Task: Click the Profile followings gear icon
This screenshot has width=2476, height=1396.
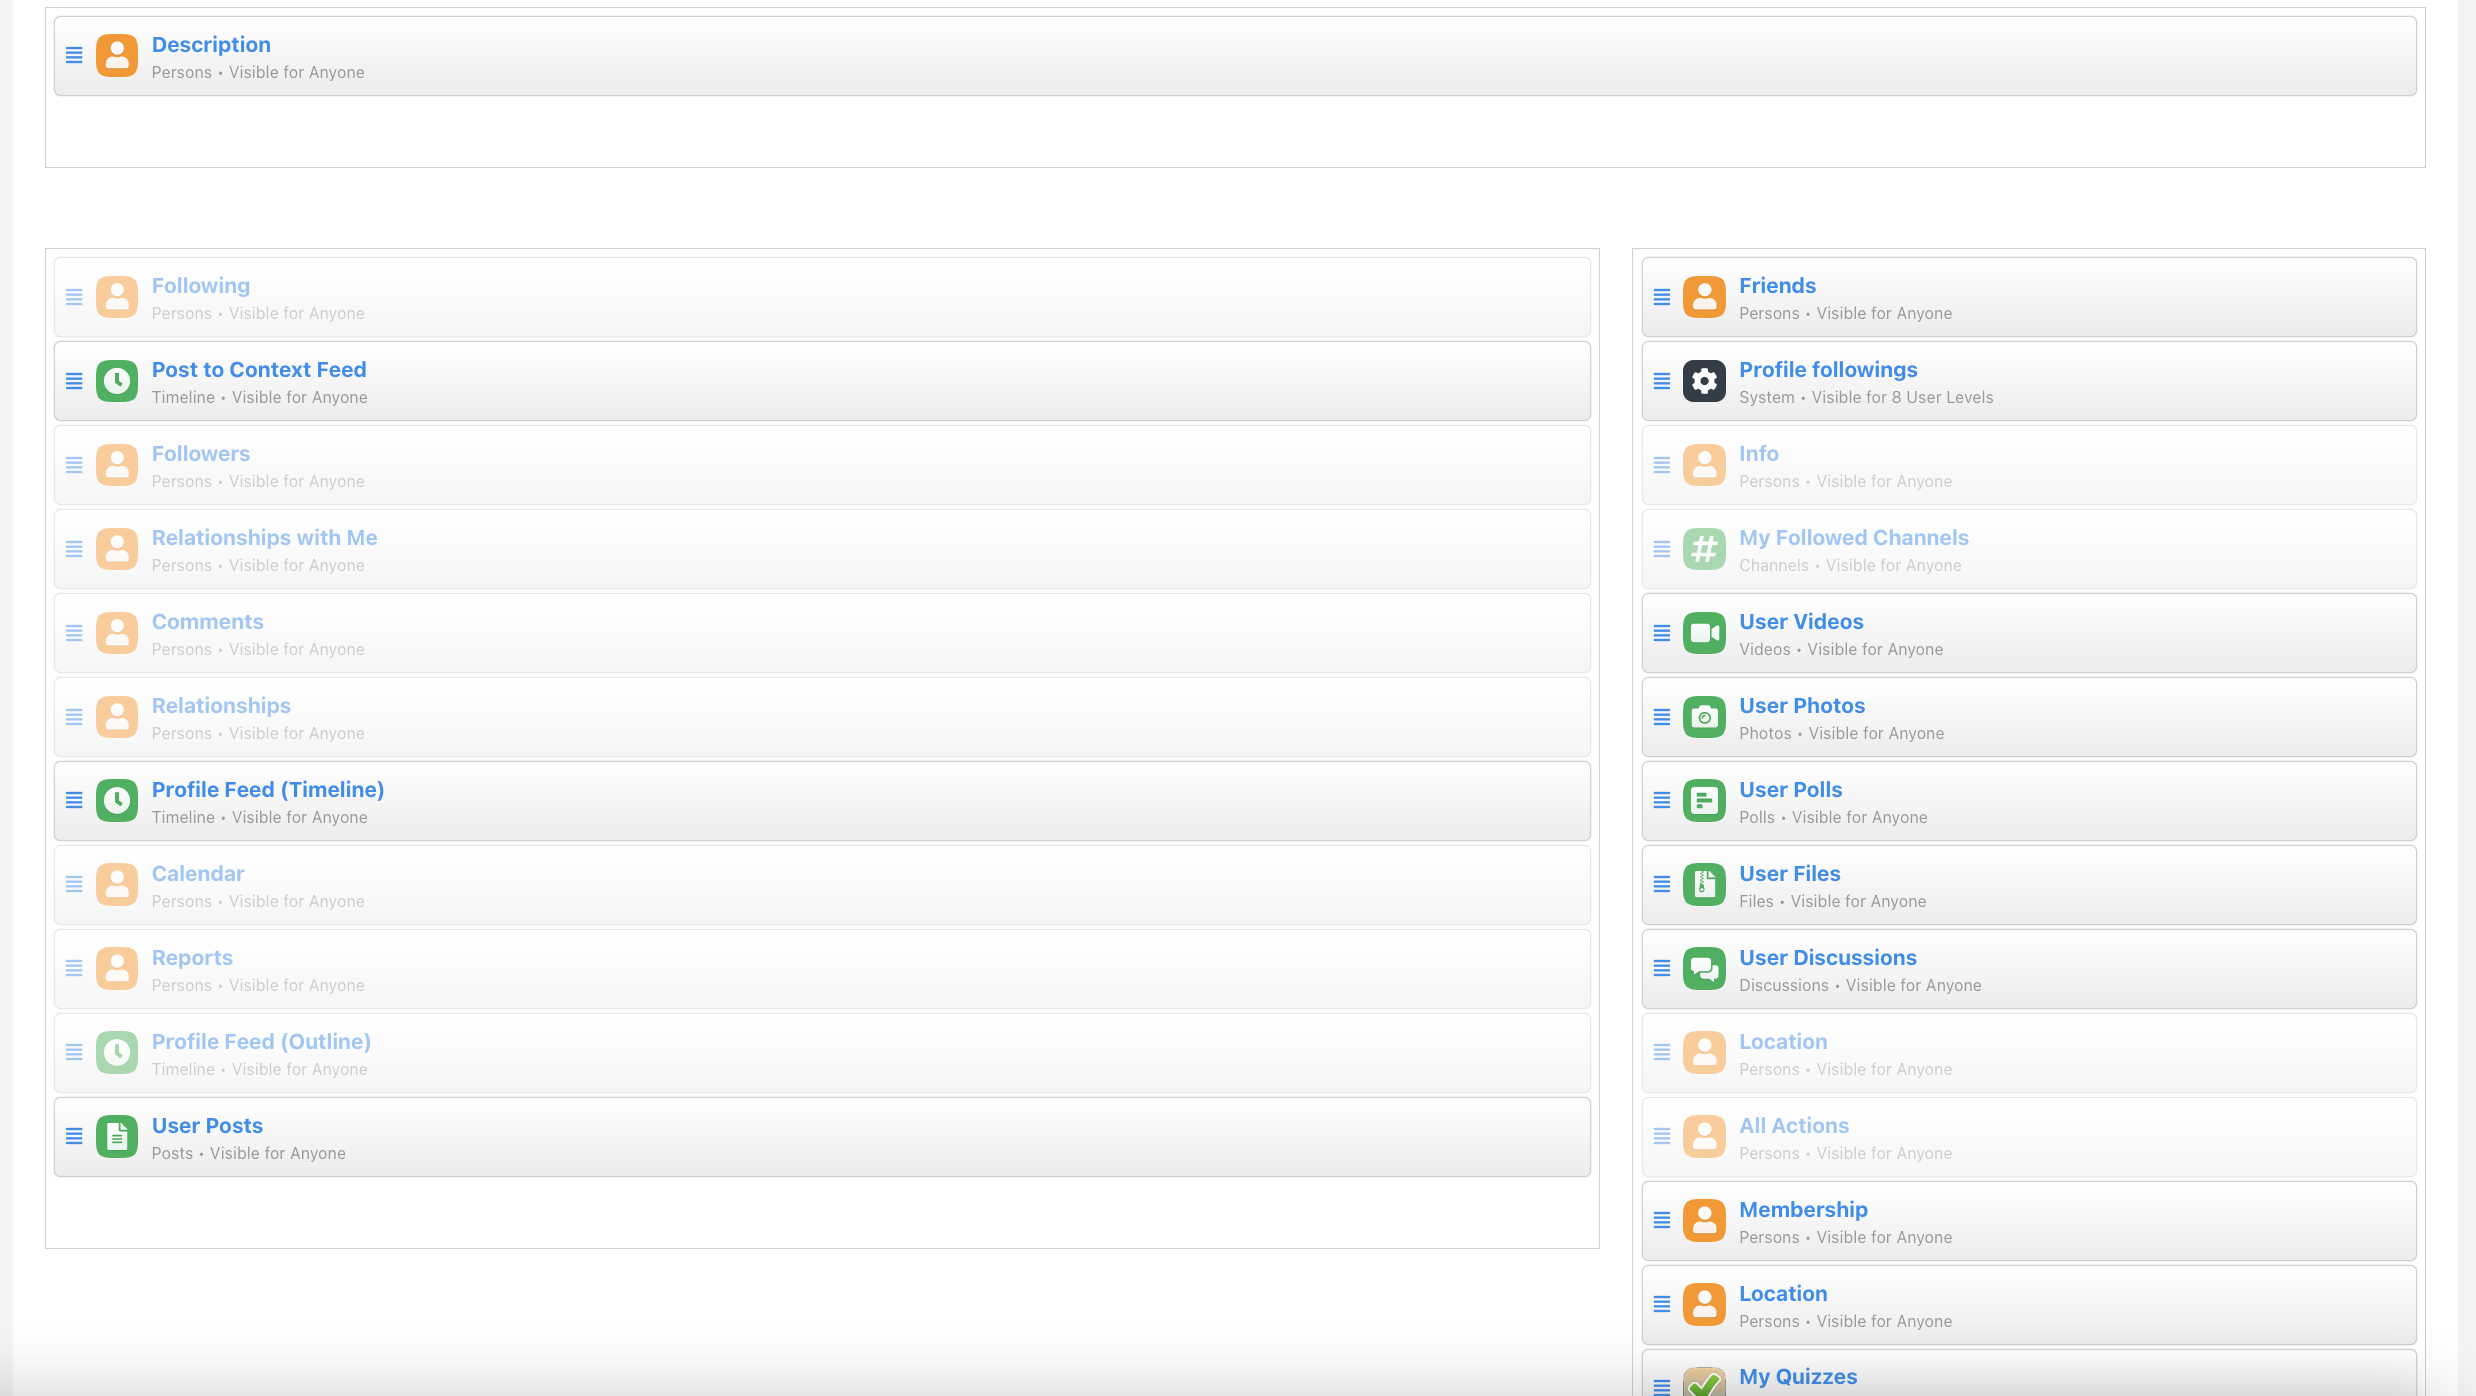Action: point(1704,381)
